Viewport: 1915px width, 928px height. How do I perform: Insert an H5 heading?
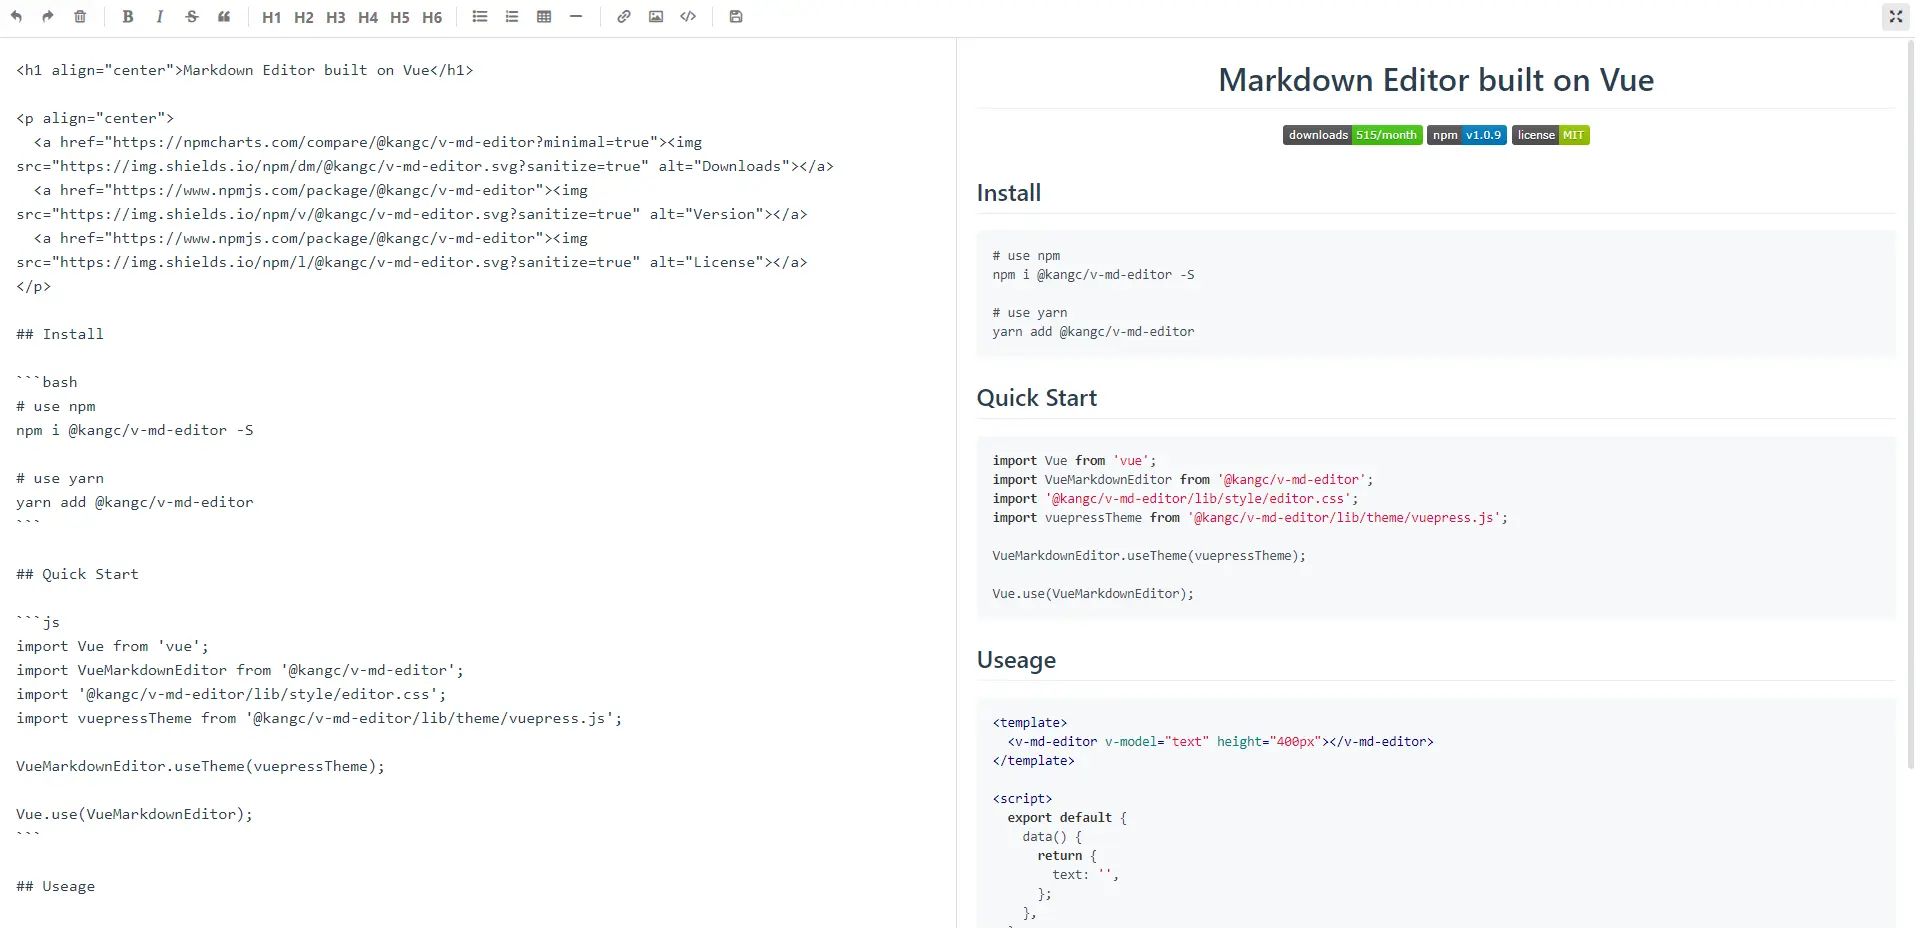(x=400, y=17)
